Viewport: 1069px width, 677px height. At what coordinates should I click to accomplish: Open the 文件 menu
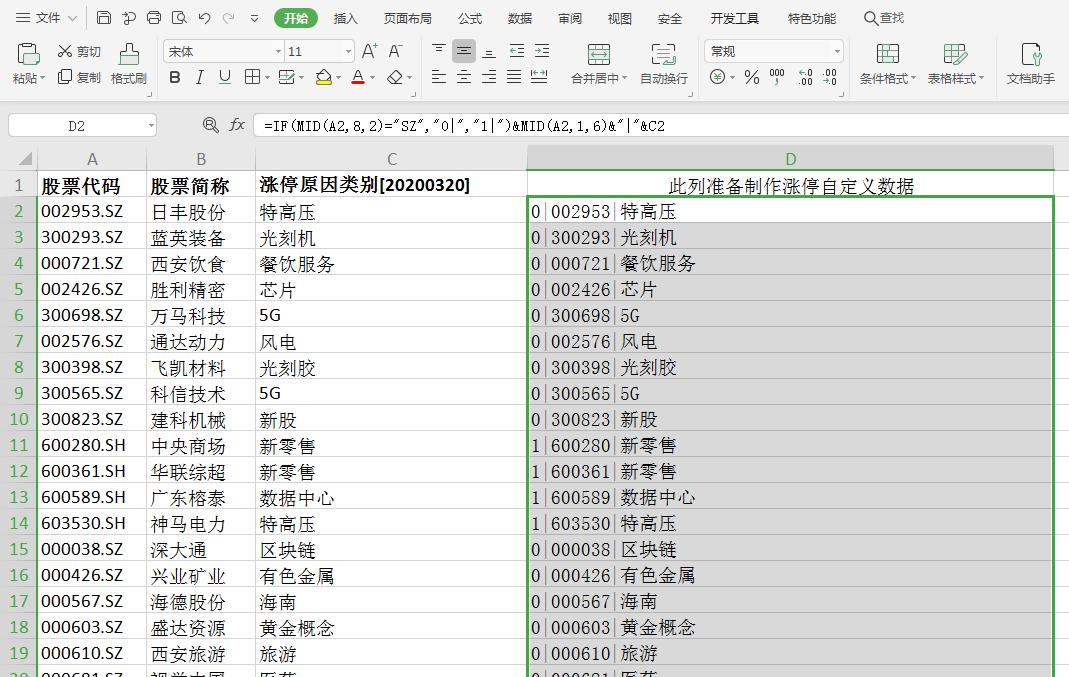click(47, 16)
